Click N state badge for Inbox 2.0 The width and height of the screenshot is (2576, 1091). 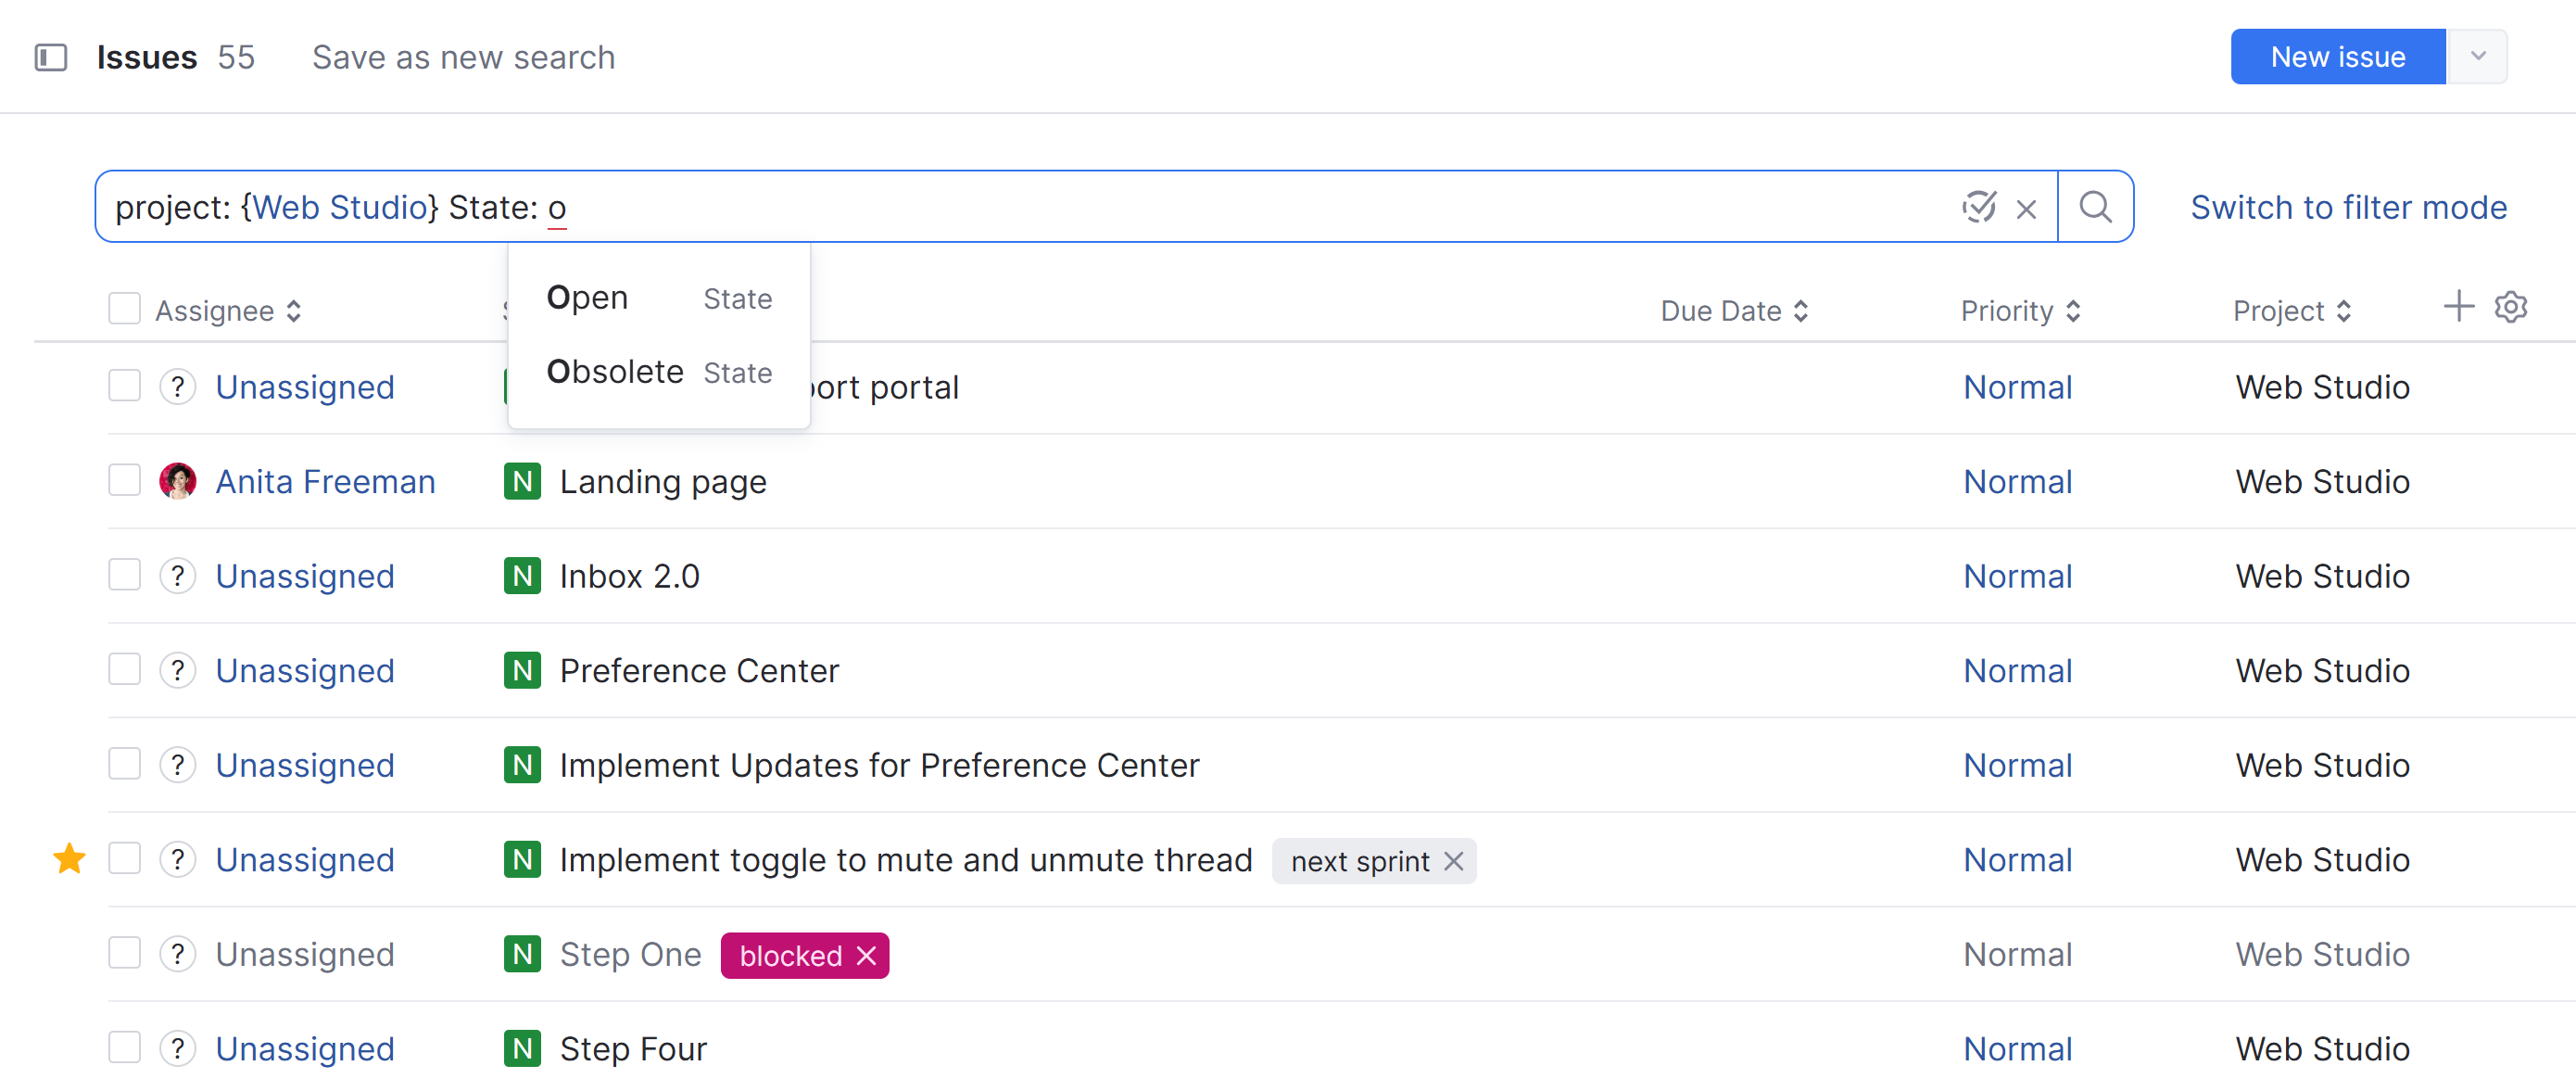pos(522,576)
